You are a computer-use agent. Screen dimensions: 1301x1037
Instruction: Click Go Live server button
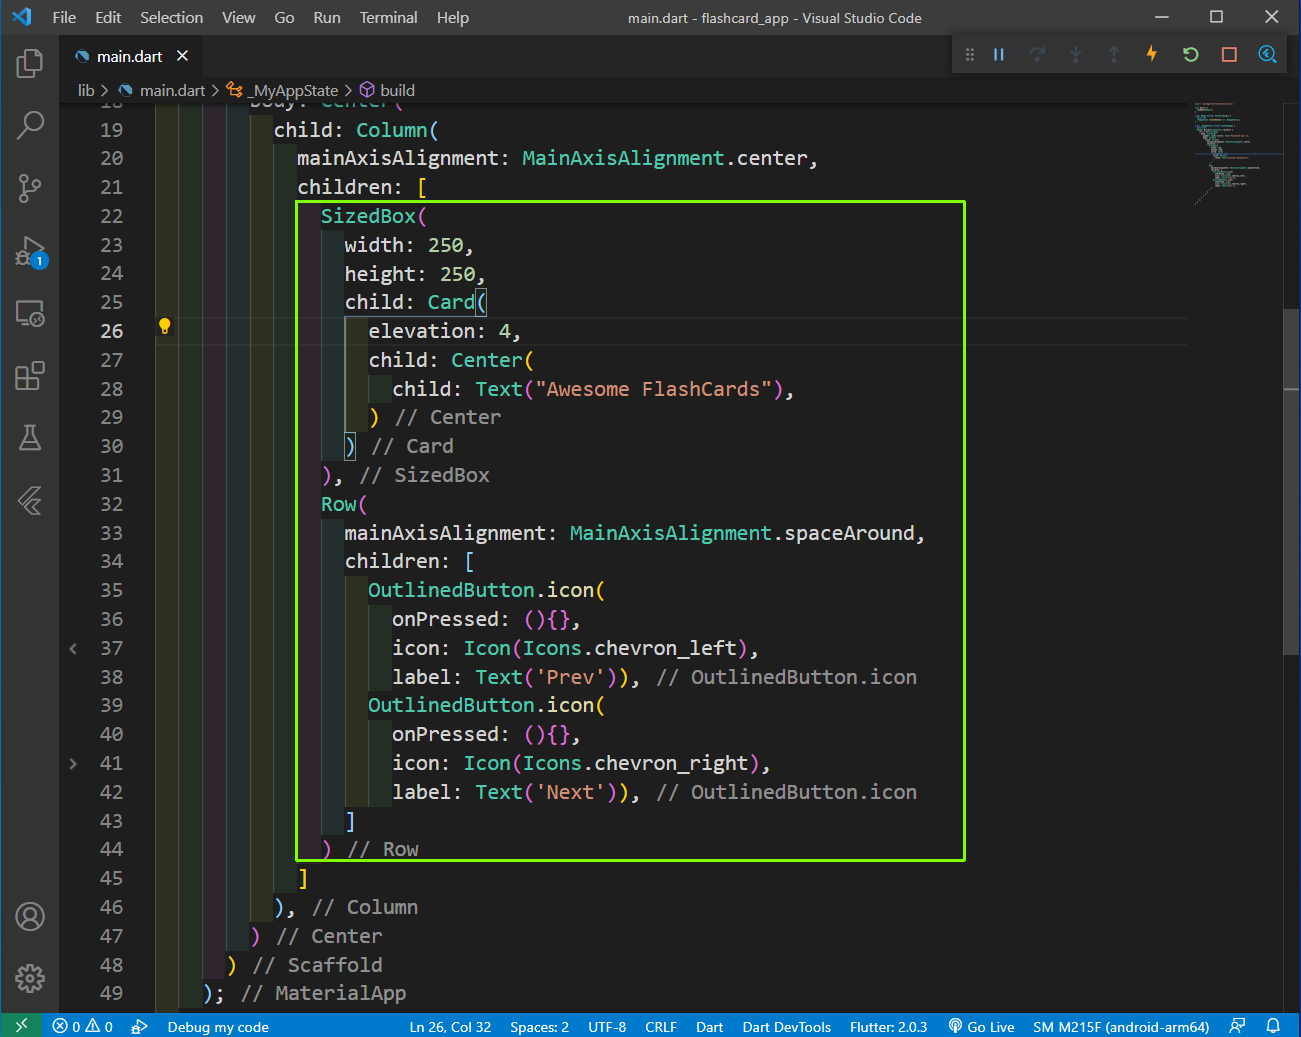tap(981, 1026)
